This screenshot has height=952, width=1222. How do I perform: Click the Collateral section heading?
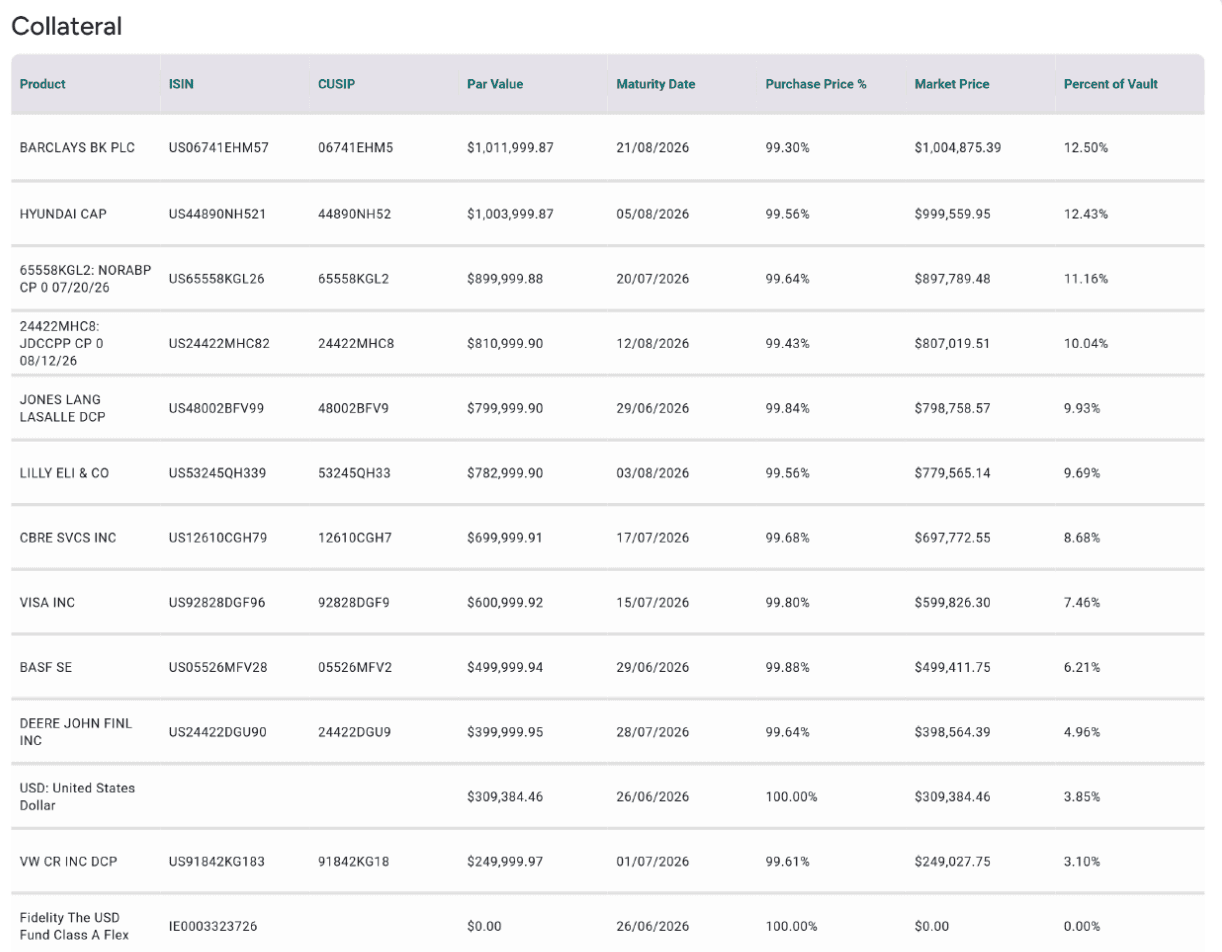pos(67,27)
